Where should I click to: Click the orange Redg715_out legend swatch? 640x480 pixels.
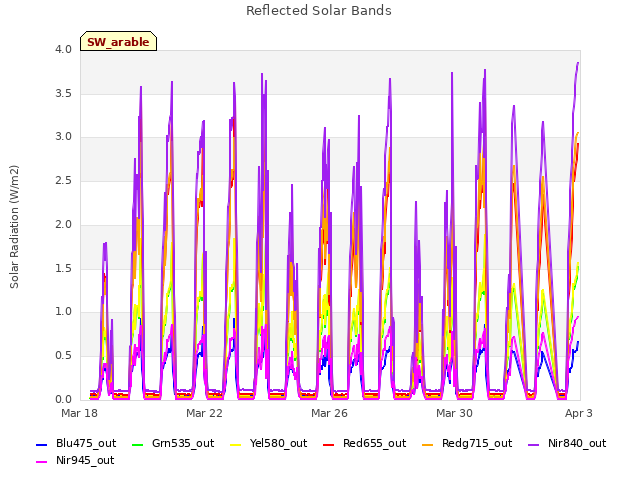[x=427, y=444]
